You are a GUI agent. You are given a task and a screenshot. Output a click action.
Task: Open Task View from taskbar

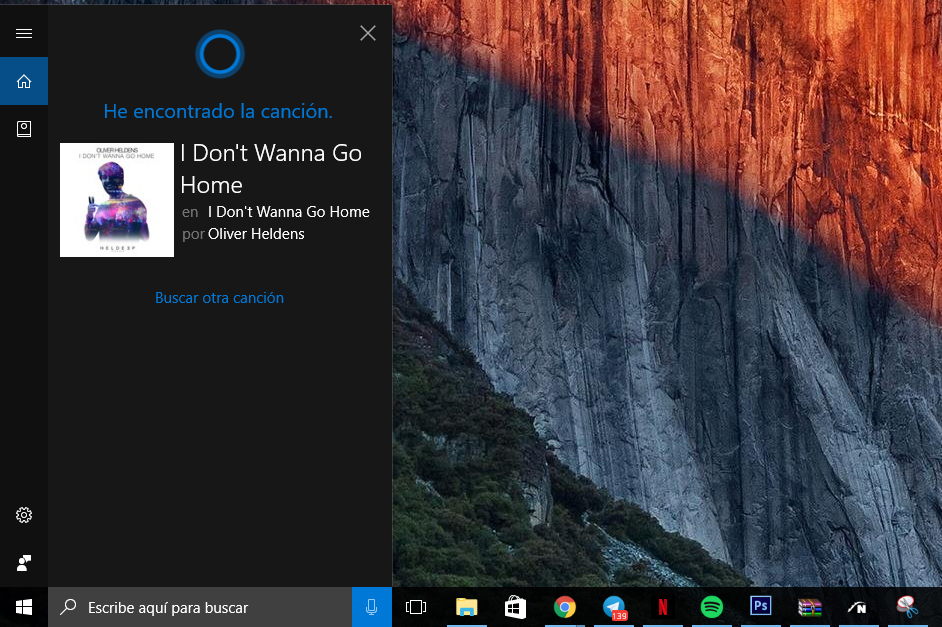(416, 607)
